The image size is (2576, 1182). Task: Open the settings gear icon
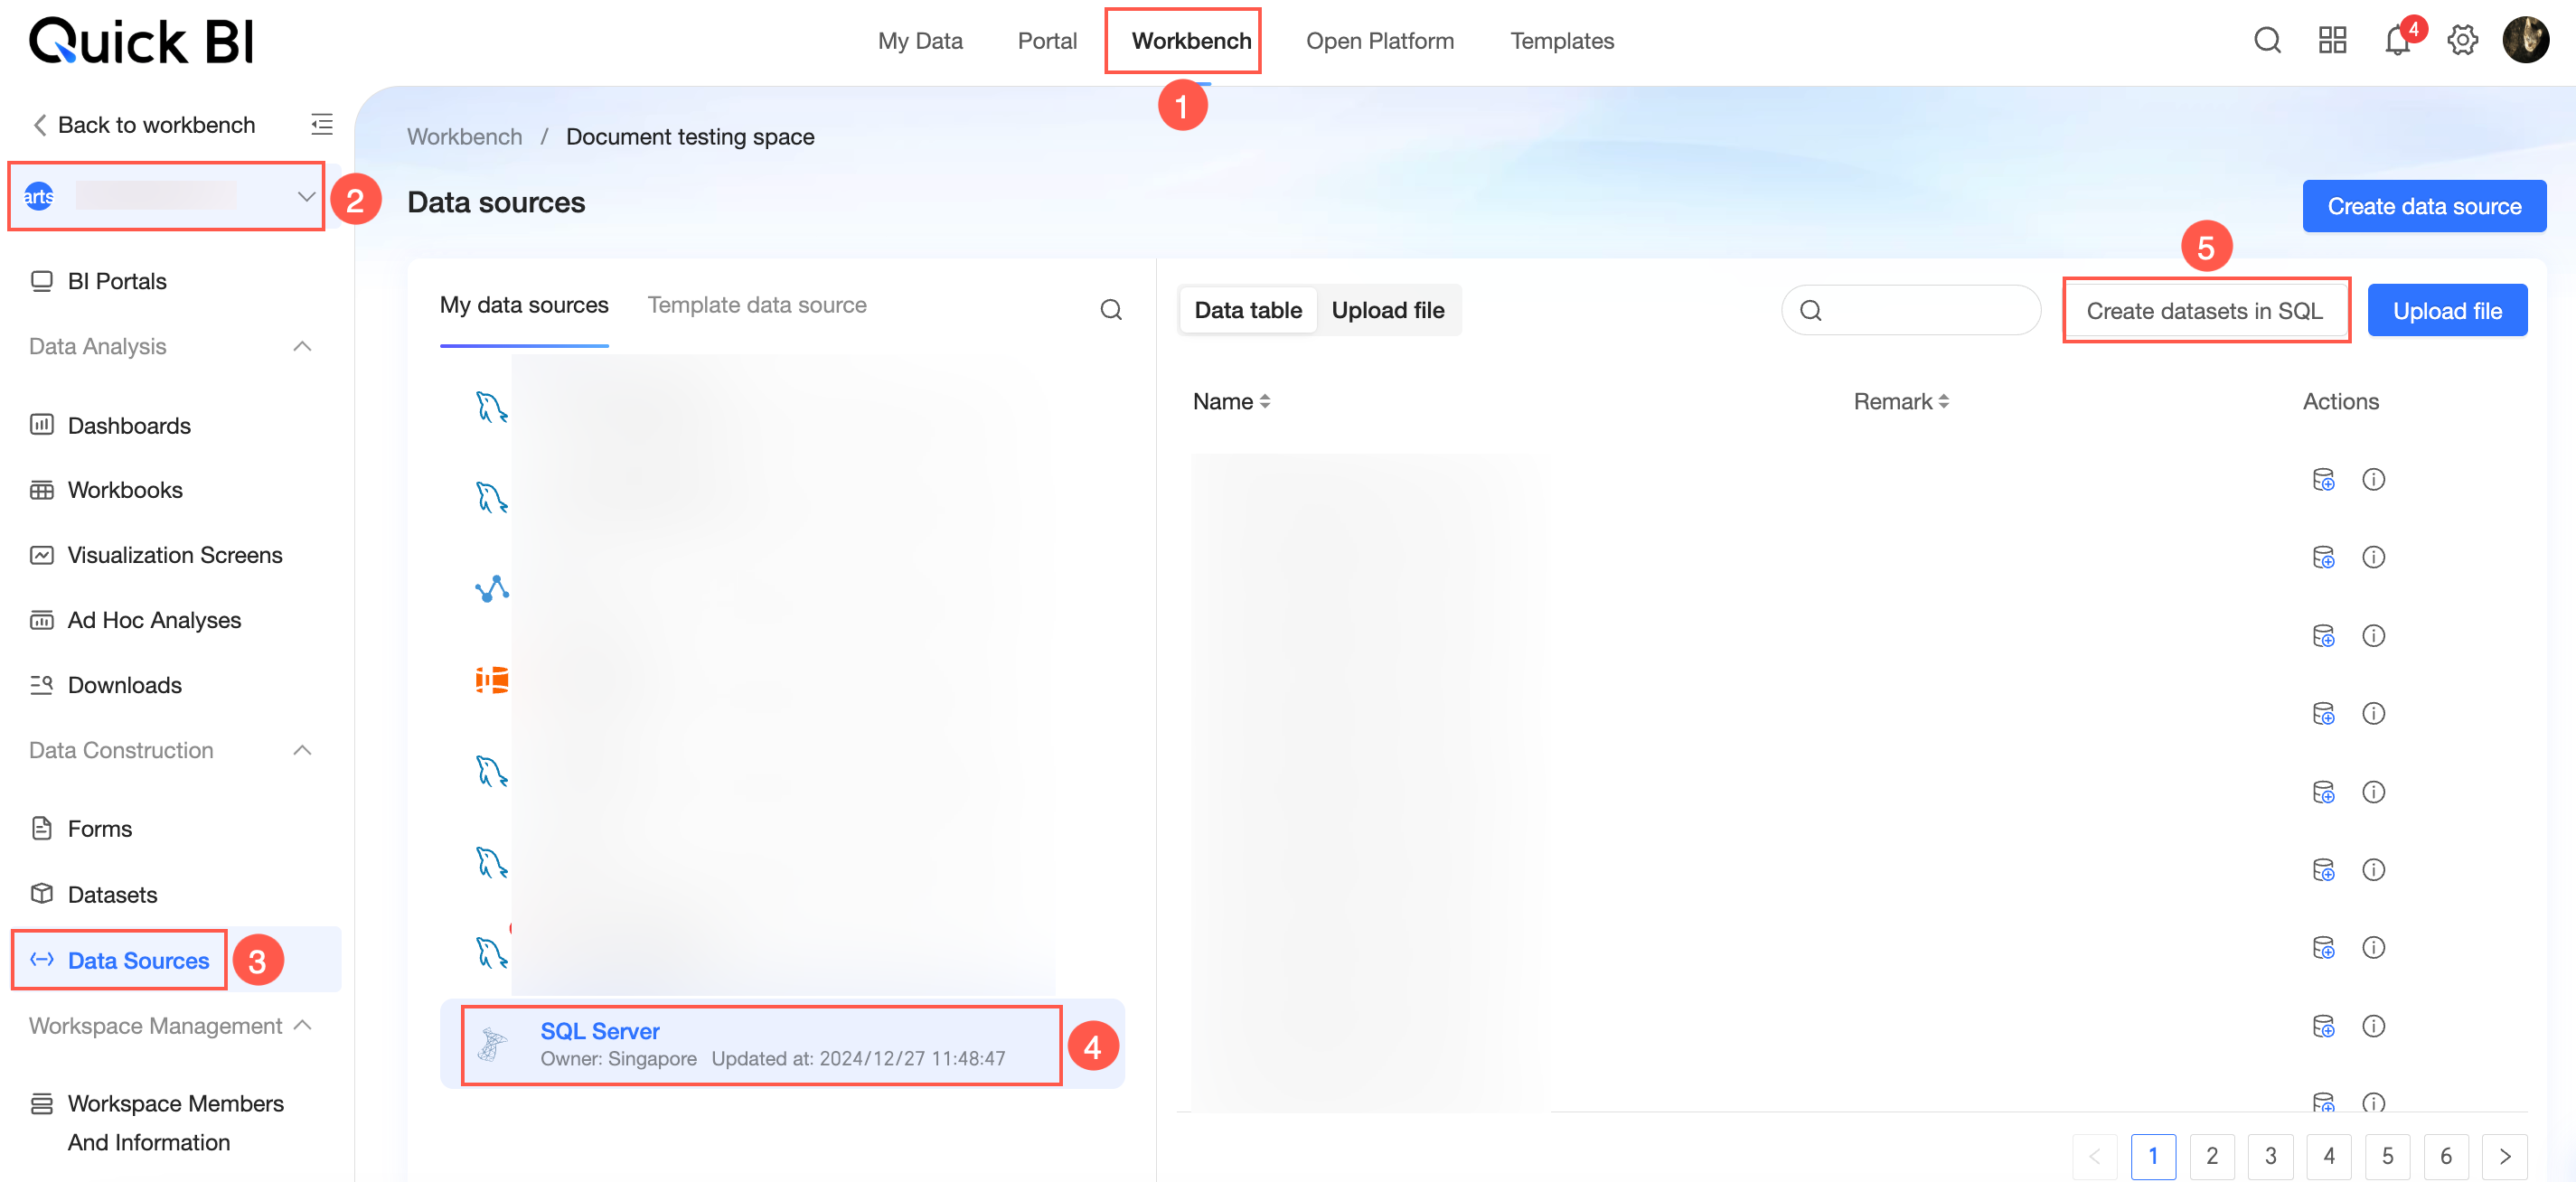click(2462, 40)
